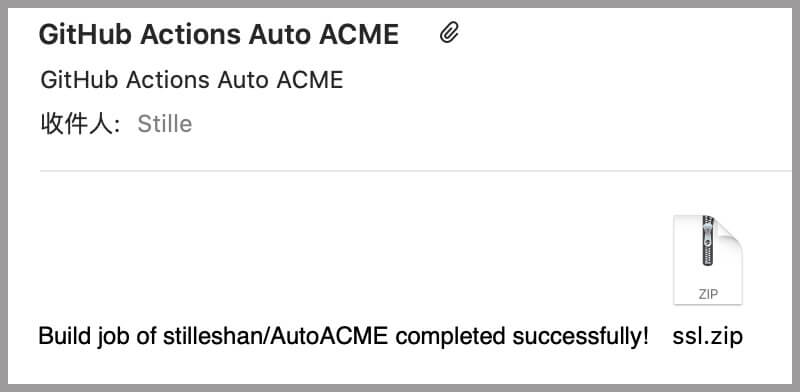
Task: Click the 收件人 recipient label
Action: tap(80, 124)
